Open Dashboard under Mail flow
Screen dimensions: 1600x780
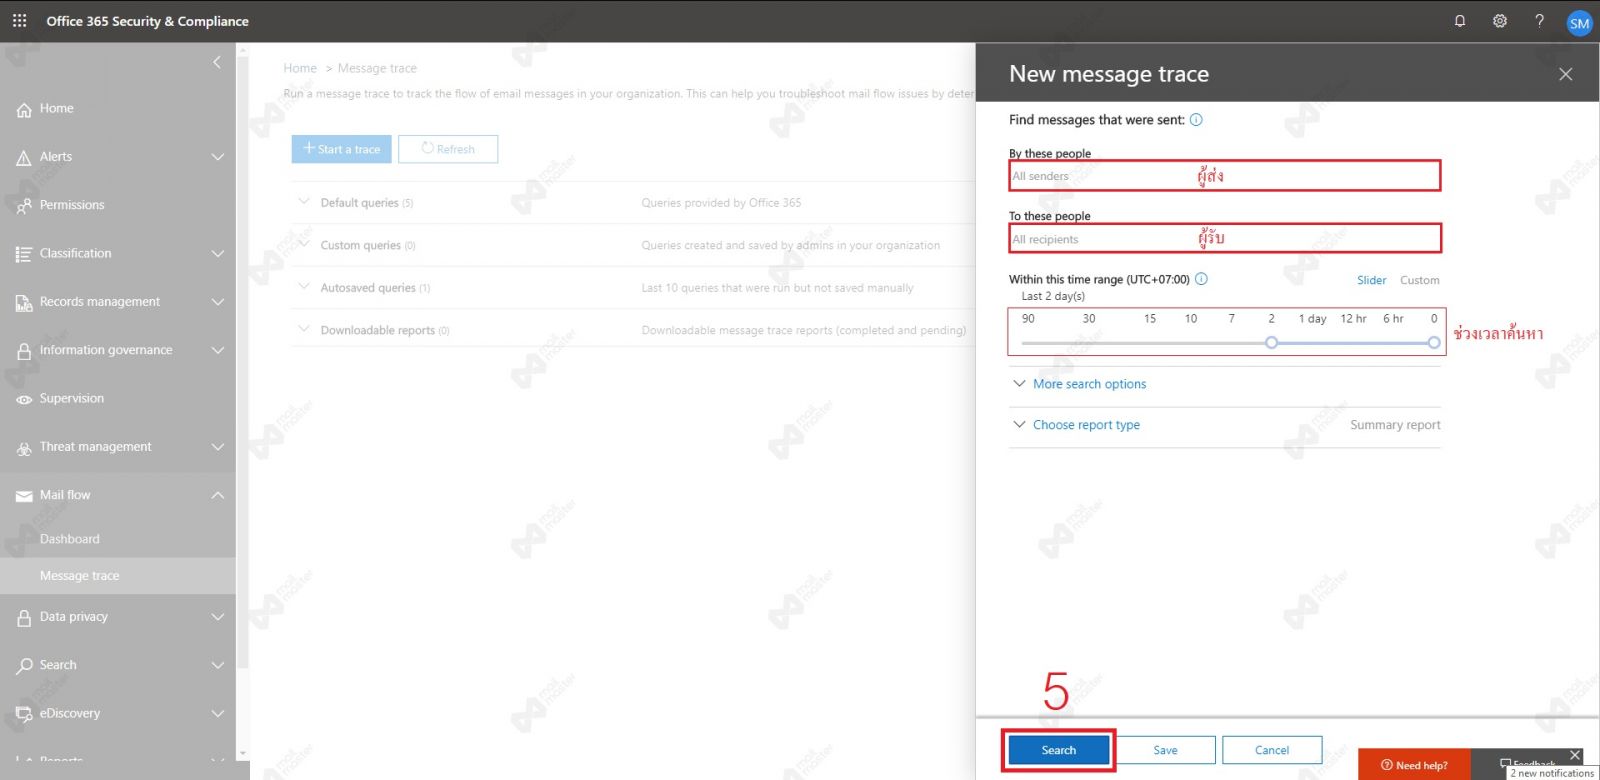pos(70,539)
